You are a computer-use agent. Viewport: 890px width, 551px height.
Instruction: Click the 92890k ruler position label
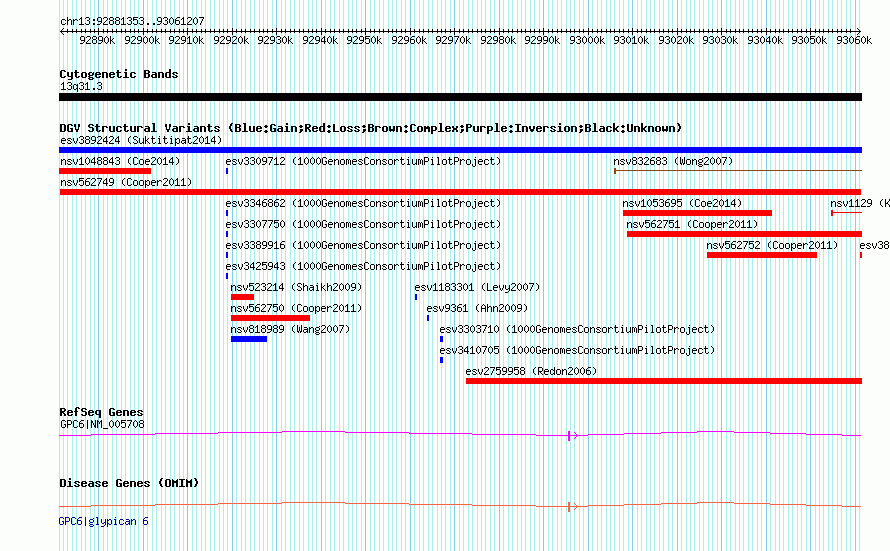coord(97,40)
